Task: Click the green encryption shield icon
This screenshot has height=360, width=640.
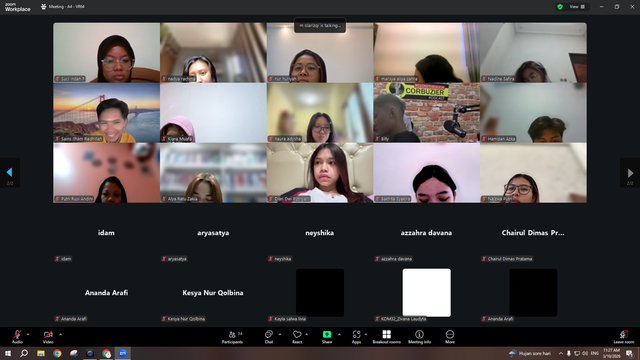Action: 560,7
